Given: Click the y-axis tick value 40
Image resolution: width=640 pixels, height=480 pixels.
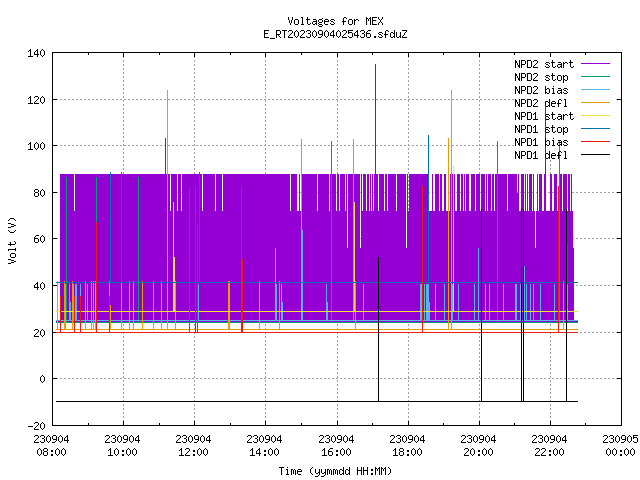Looking at the screenshot, I should coord(39,286).
